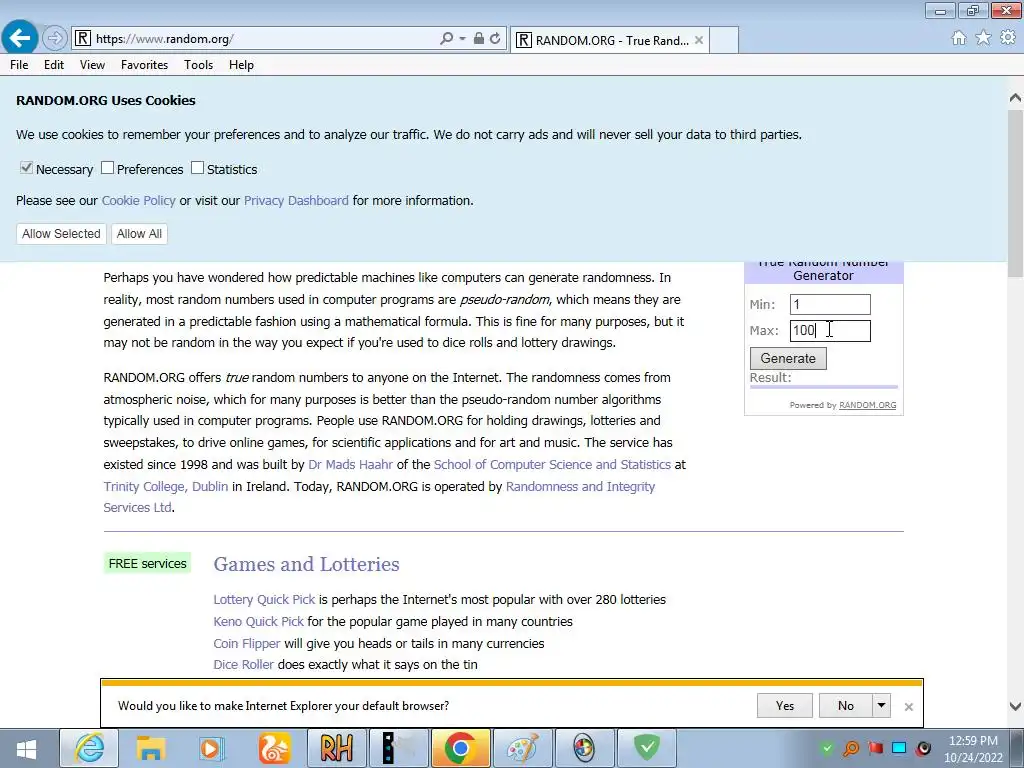Open the Help menu

pyautogui.click(x=241, y=65)
